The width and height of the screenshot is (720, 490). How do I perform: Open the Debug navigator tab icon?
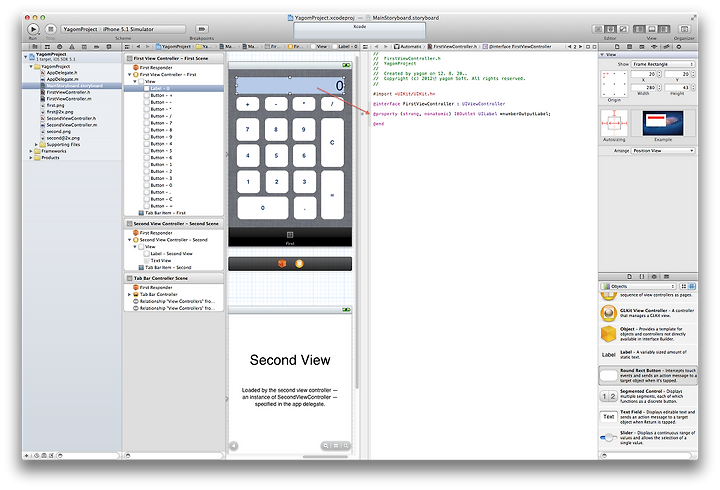coord(84,46)
